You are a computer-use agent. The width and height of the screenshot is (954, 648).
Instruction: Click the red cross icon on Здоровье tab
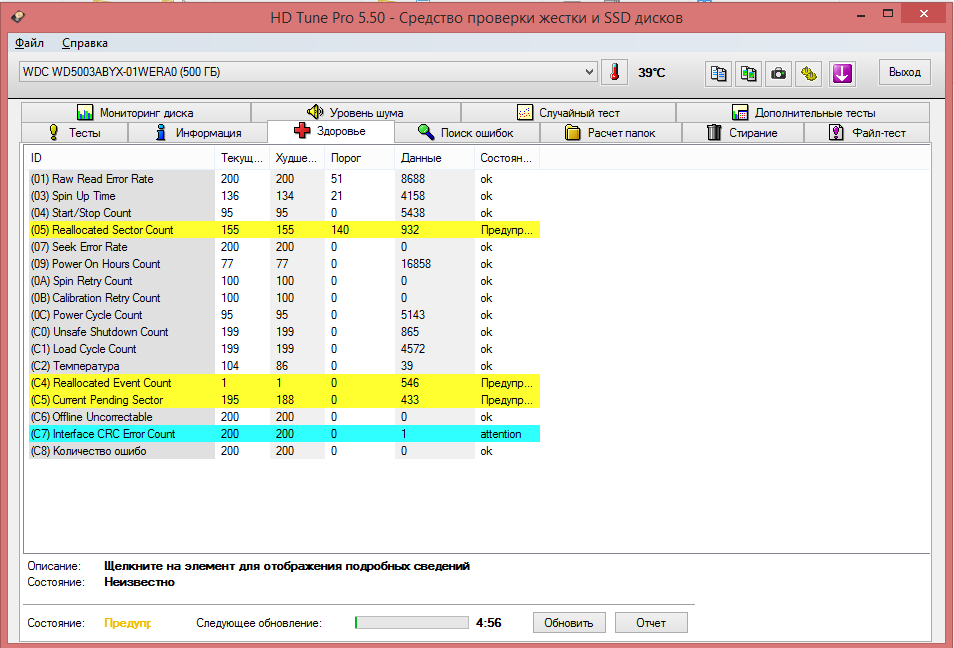click(x=302, y=130)
